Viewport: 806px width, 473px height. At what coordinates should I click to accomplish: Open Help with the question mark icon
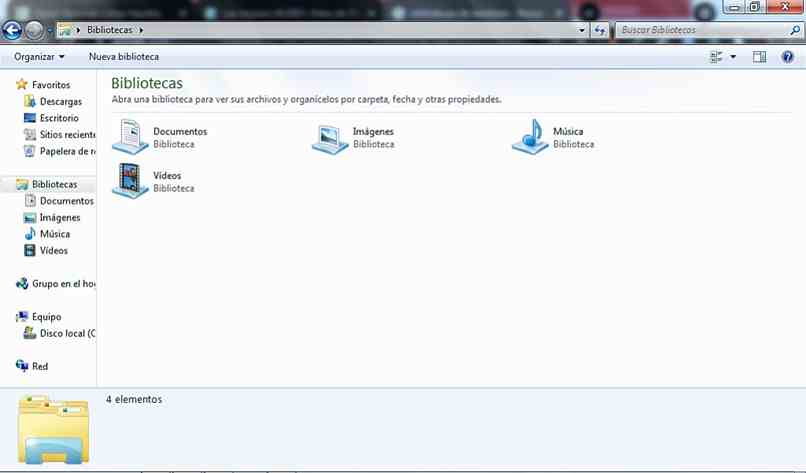coord(787,57)
